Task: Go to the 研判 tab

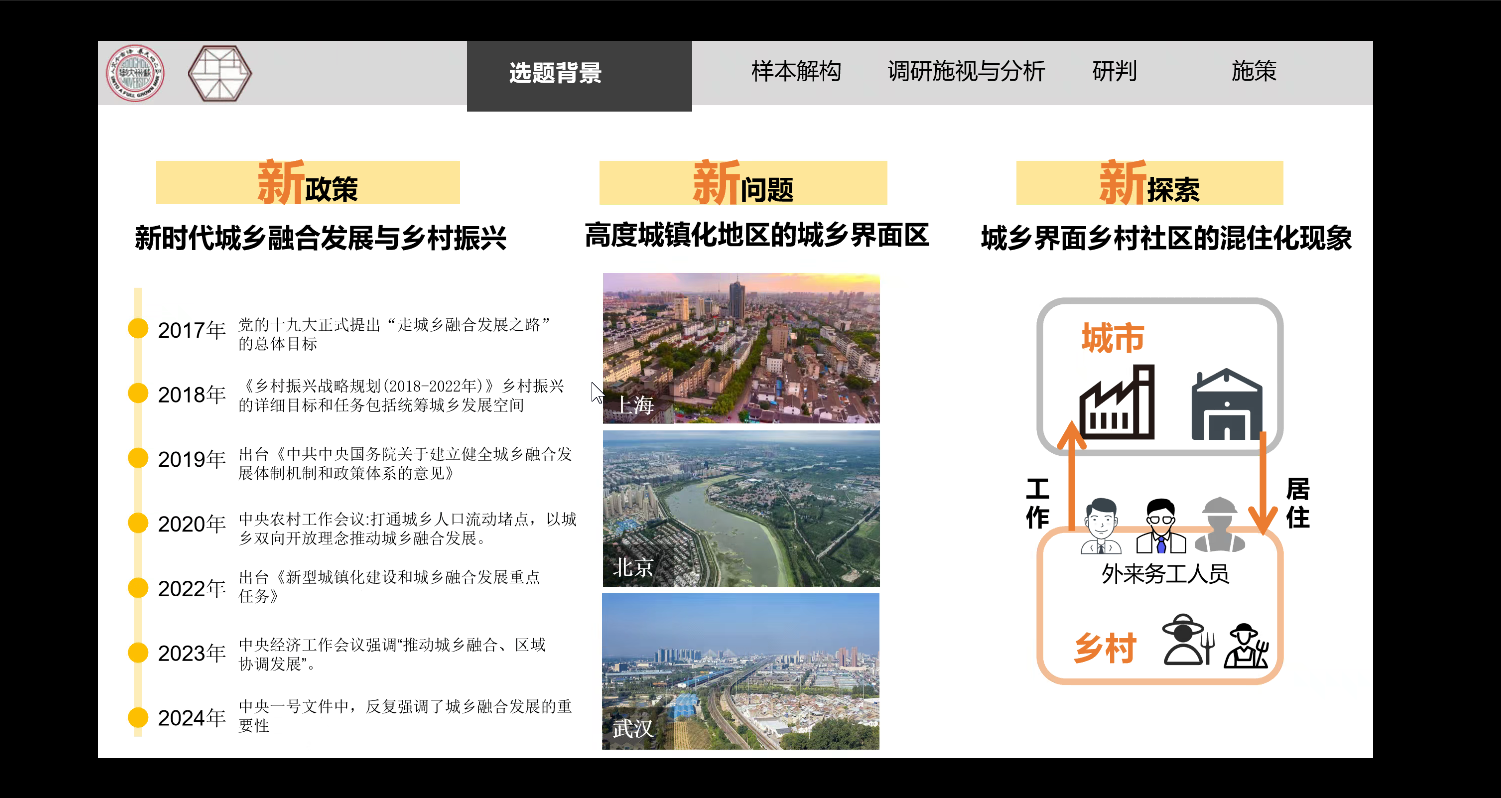Action: click(1114, 71)
